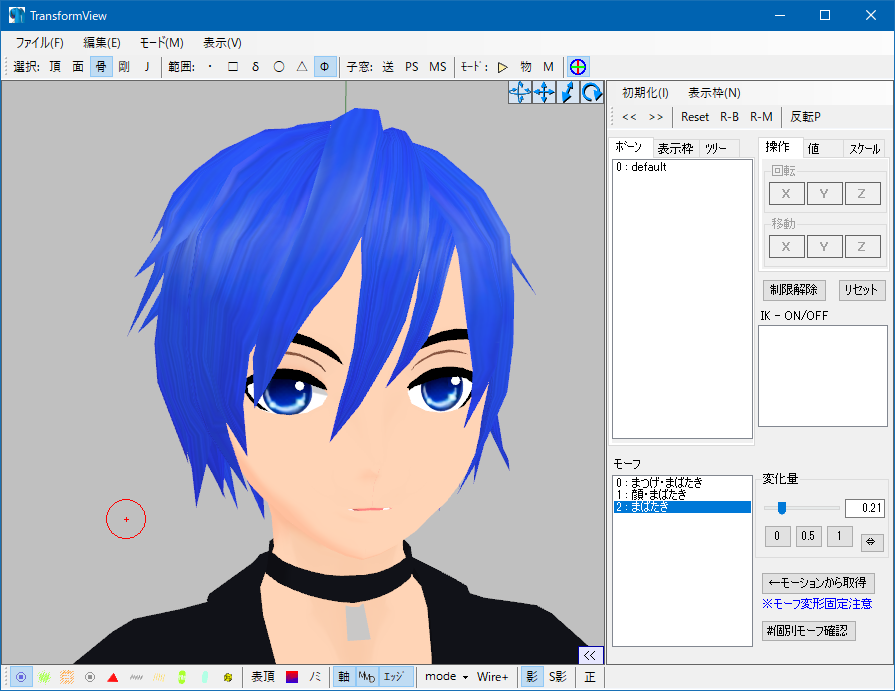This screenshot has width=895, height=691.
Task: Set morph amount with the 0.5 button
Action: pos(808,536)
